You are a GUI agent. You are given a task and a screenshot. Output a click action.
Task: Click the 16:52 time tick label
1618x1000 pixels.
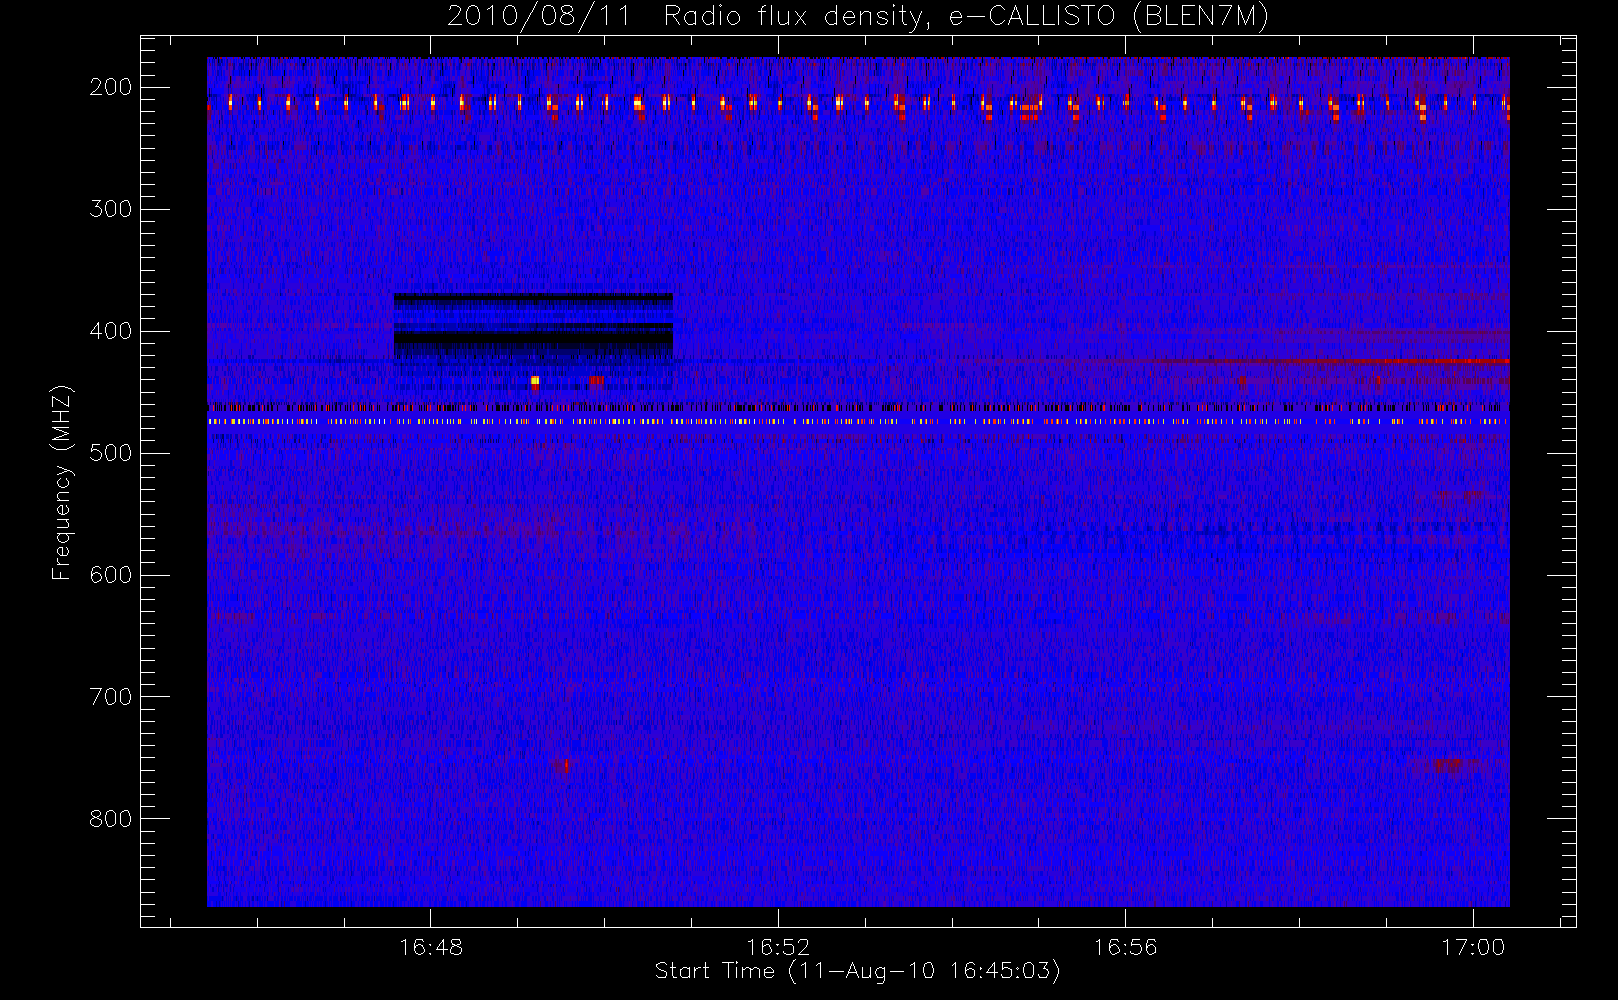coord(778,947)
